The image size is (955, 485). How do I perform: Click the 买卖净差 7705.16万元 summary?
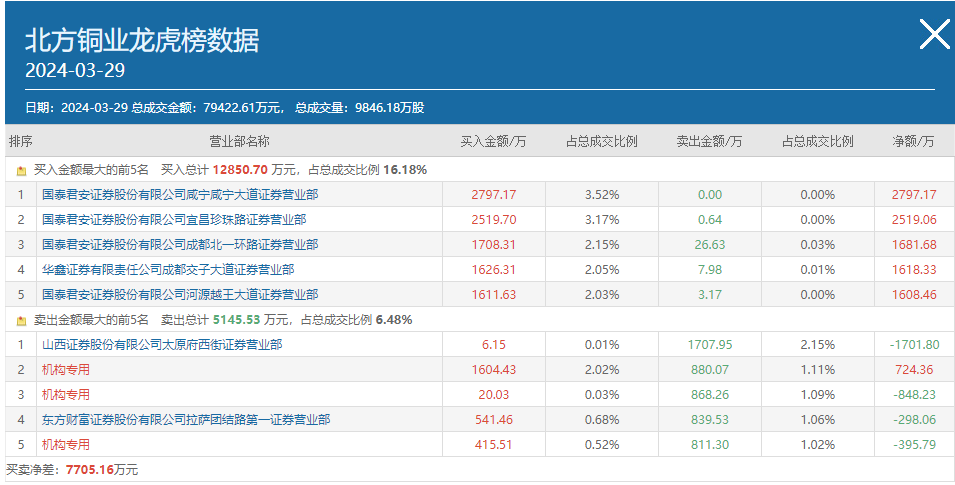tap(72, 470)
